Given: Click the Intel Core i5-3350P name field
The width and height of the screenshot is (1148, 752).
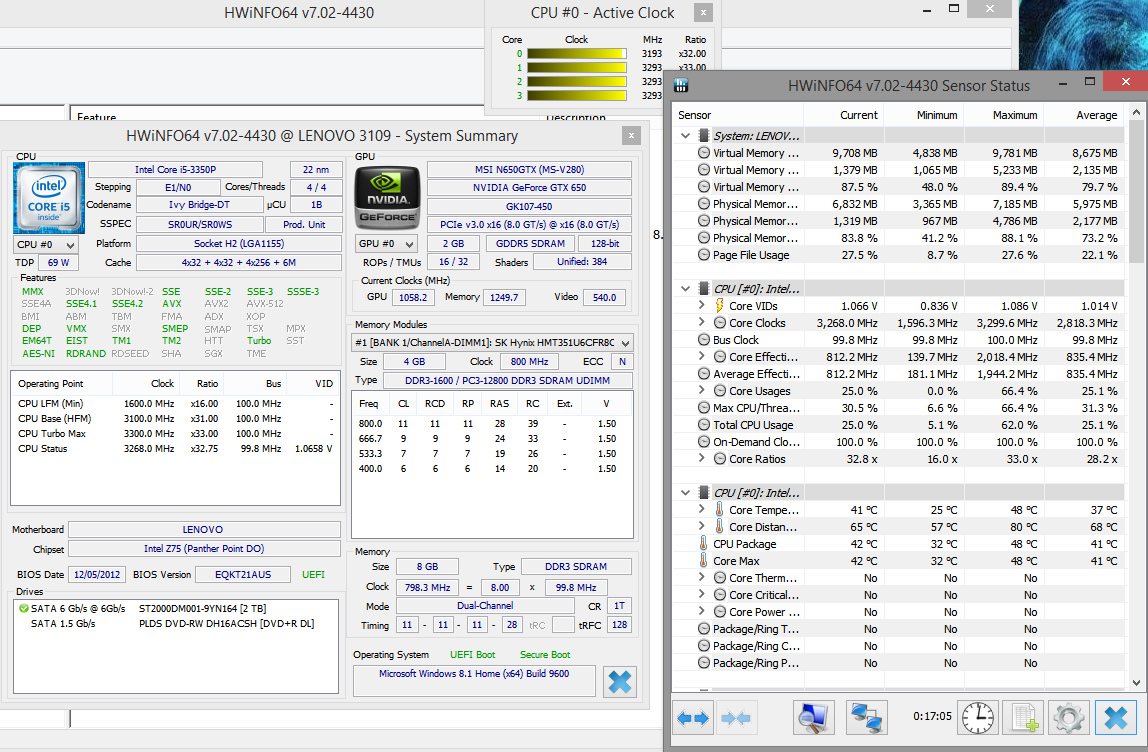Looking at the screenshot, I should (176, 169).
